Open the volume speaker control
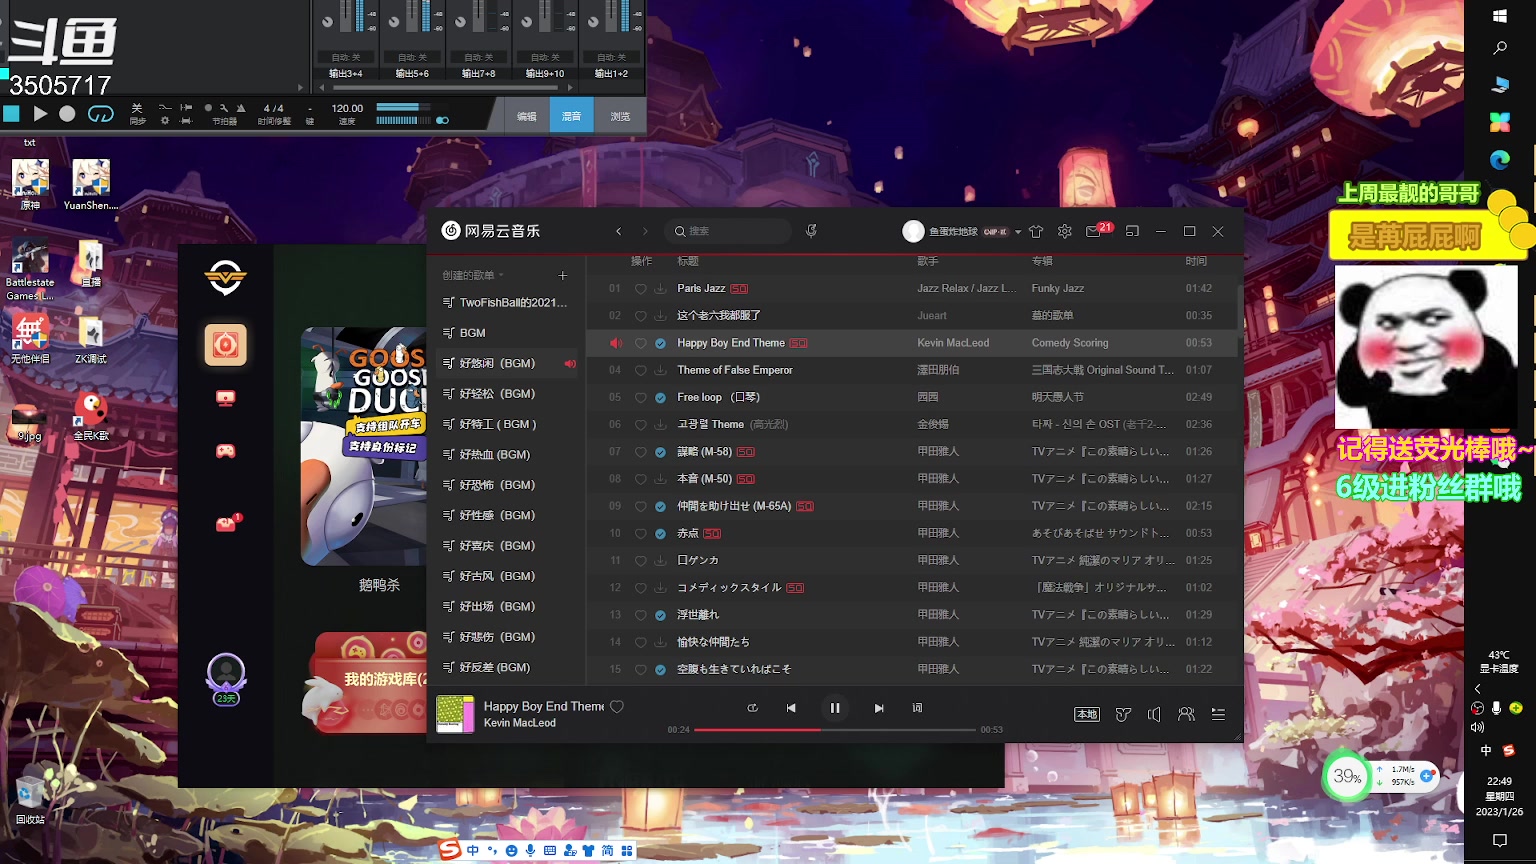Image resolution: width=1536 pixels, height=864 pixels. [1154, 714]
